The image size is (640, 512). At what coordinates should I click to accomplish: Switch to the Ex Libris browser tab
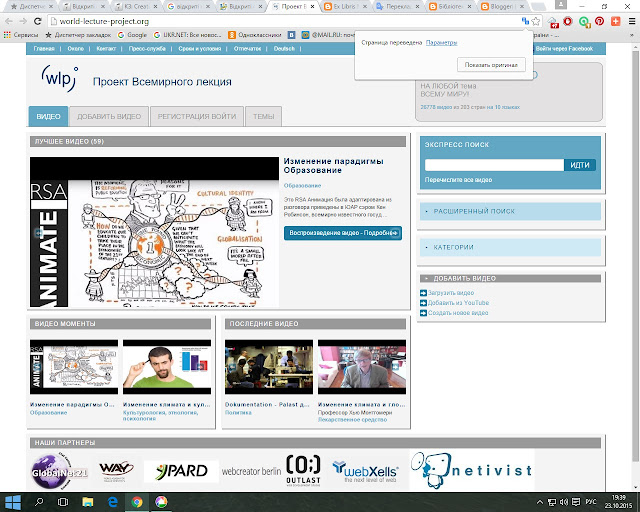tap(345, 7)
